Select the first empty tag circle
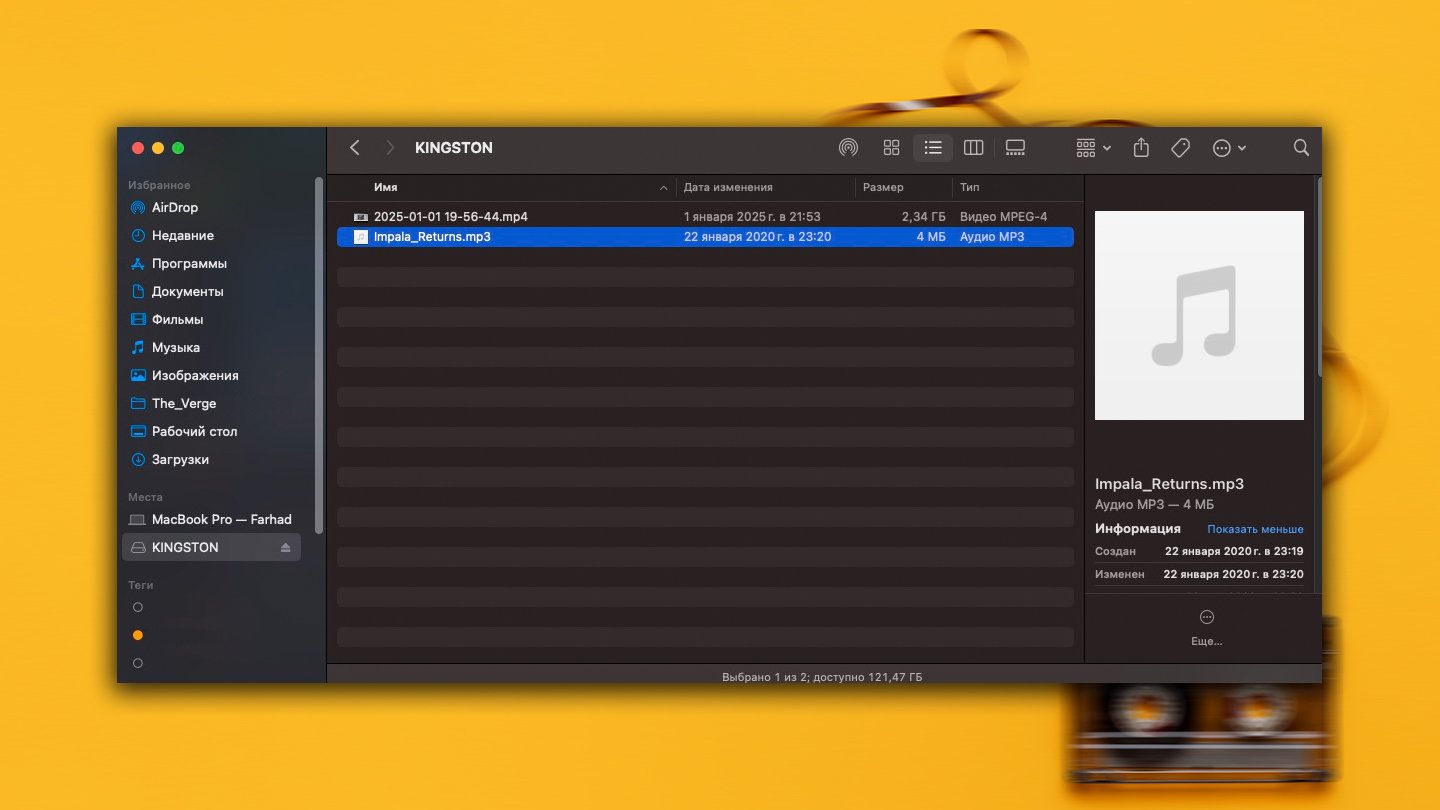 (138, 607)
